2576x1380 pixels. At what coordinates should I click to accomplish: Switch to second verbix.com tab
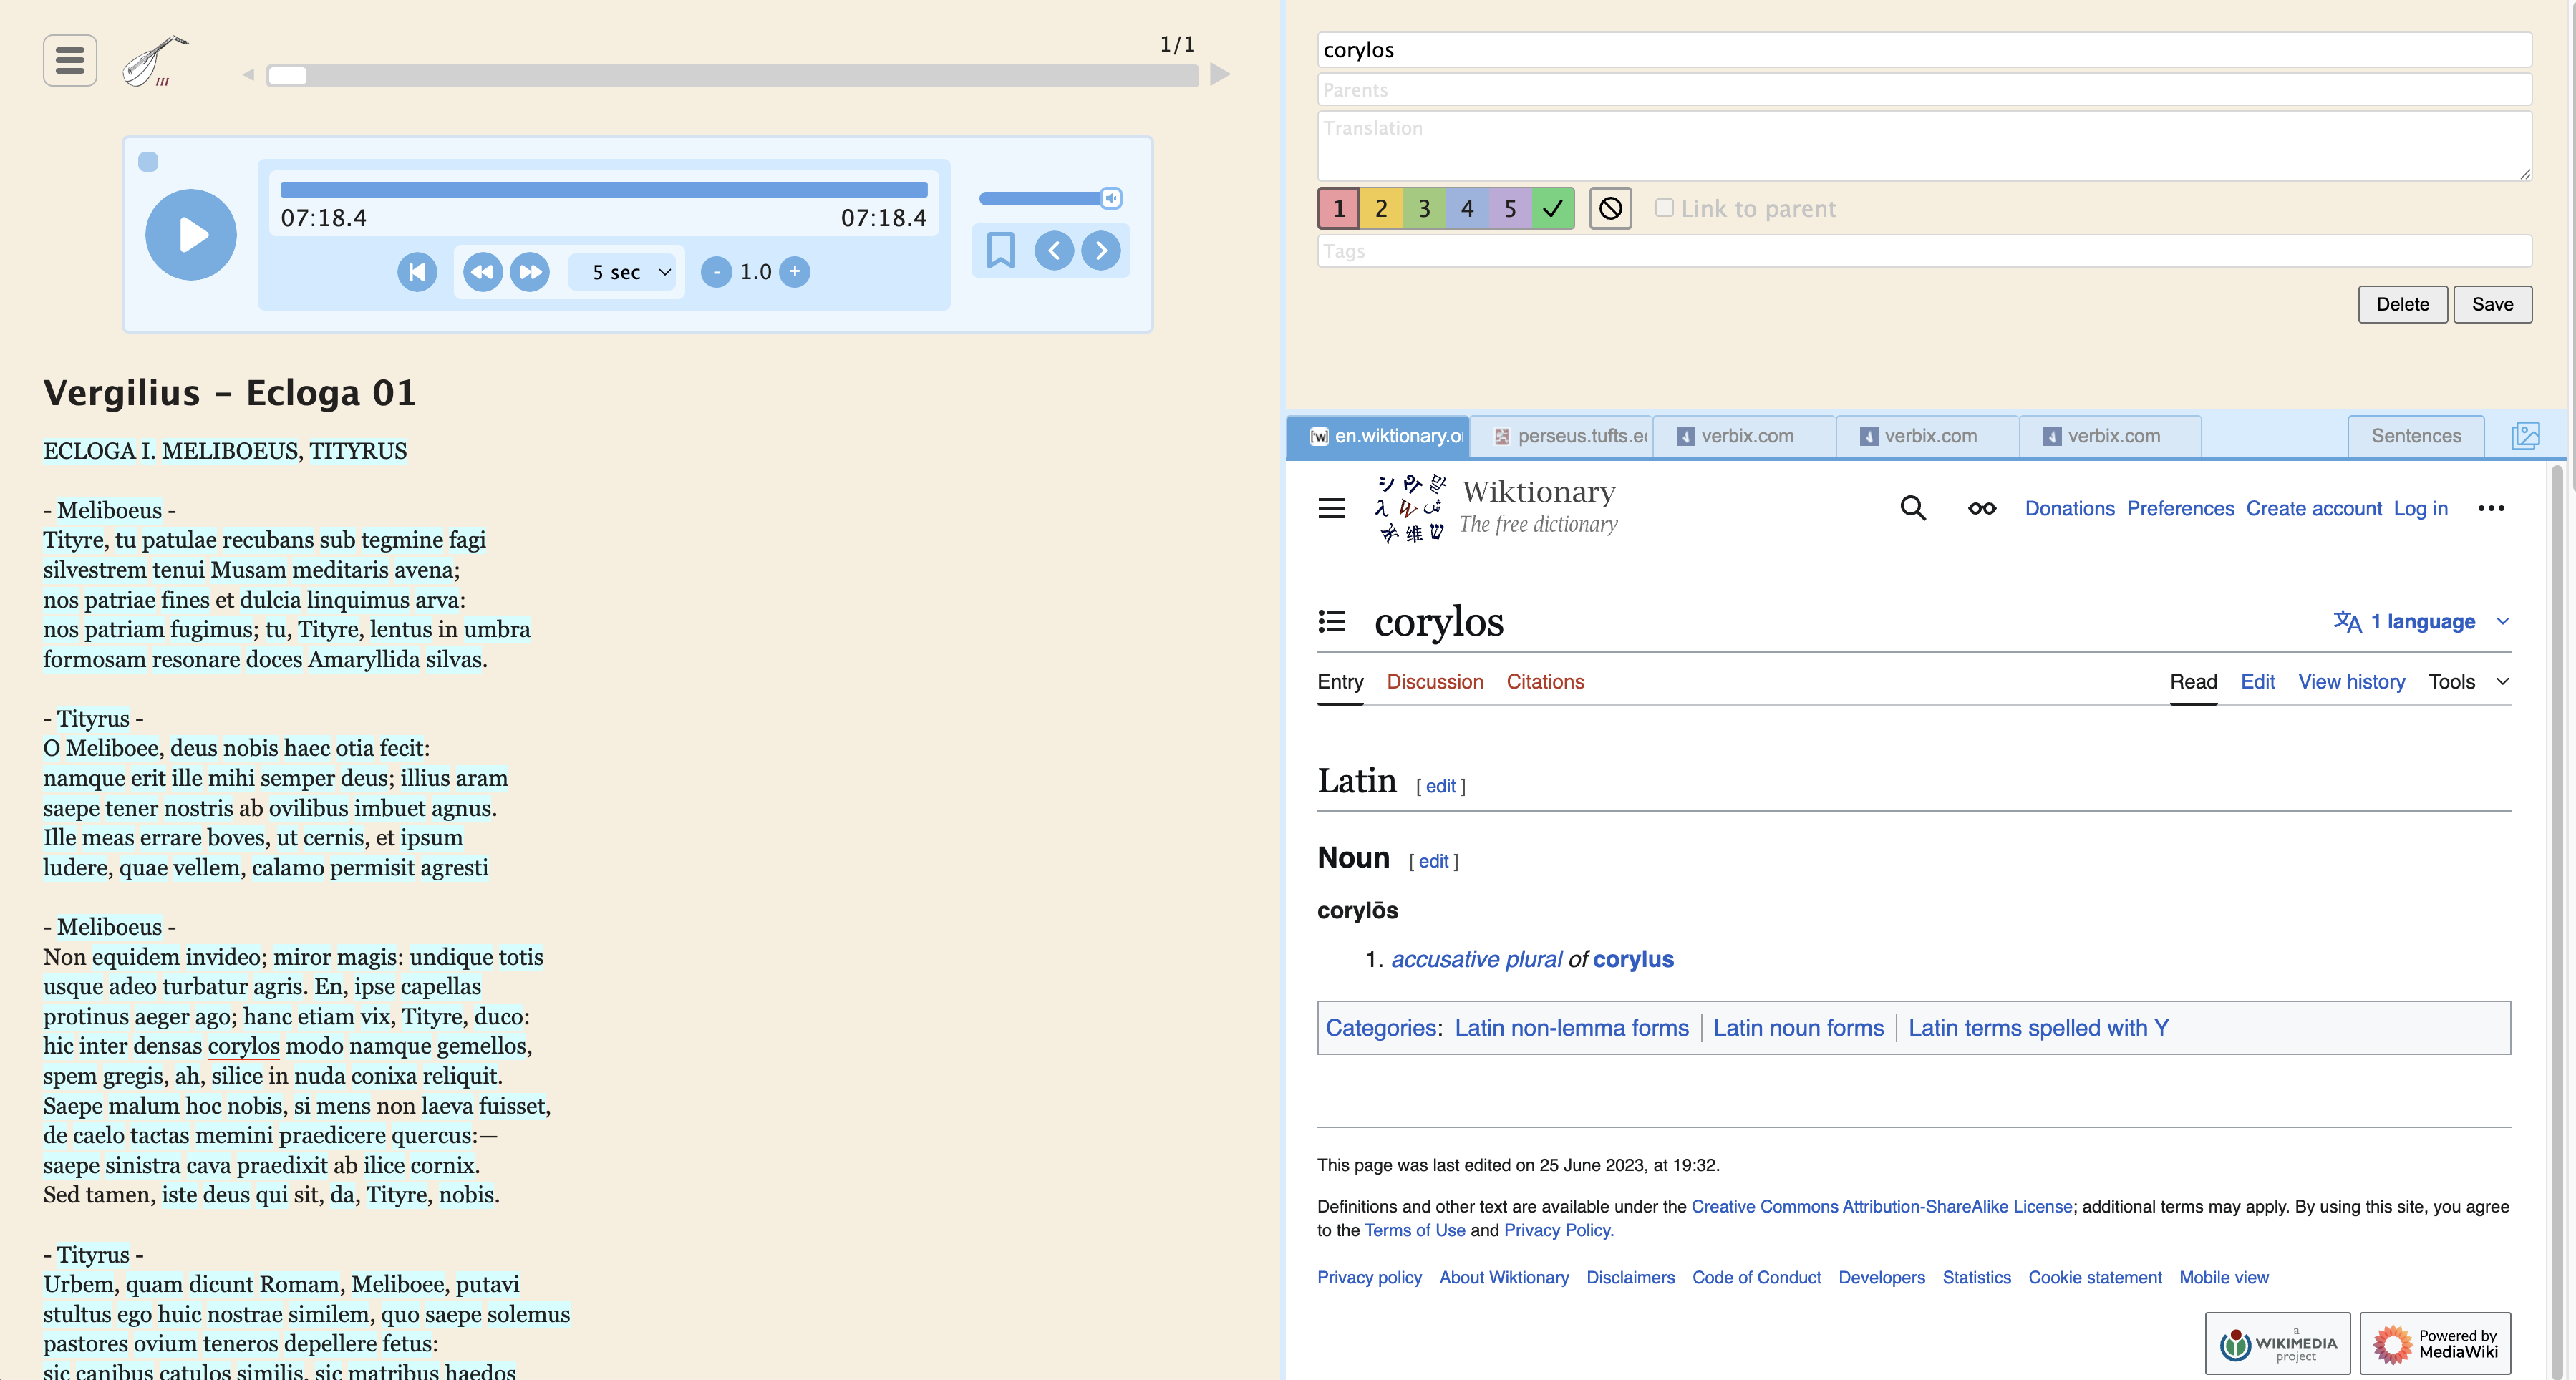(1928, 437)
